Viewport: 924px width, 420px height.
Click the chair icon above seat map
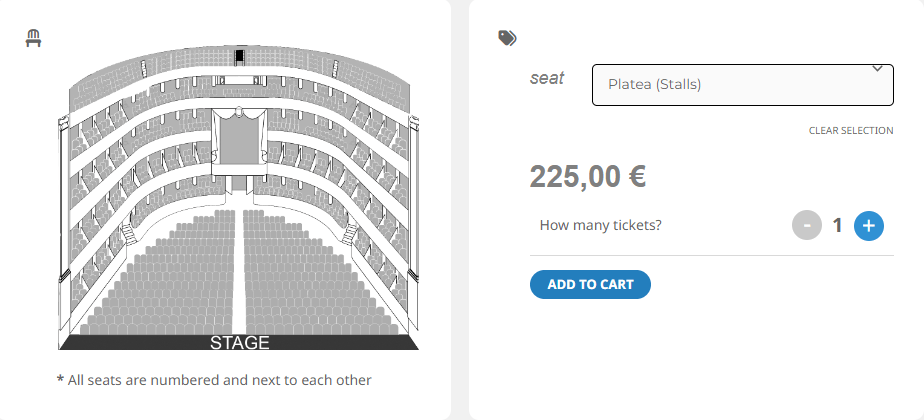click(x=34, y=38)
